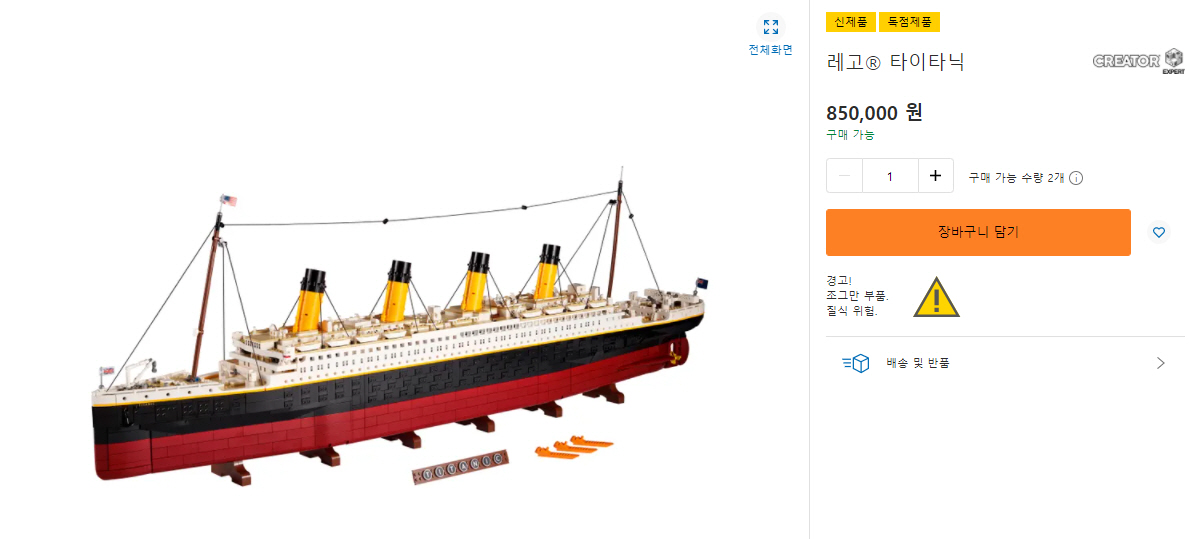Viewport: 1189px width, 539px height.
Task: Click the 신제품 yellow badge
Action: pos(850,22)
